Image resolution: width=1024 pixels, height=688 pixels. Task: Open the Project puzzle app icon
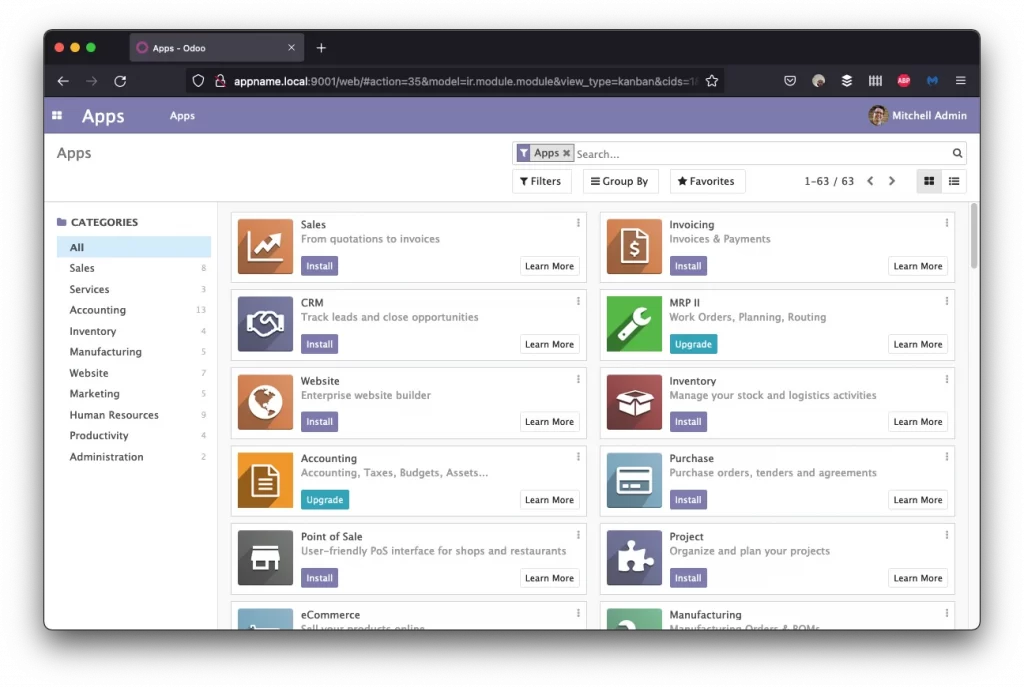pyautogui.click(x=634, y=557)
